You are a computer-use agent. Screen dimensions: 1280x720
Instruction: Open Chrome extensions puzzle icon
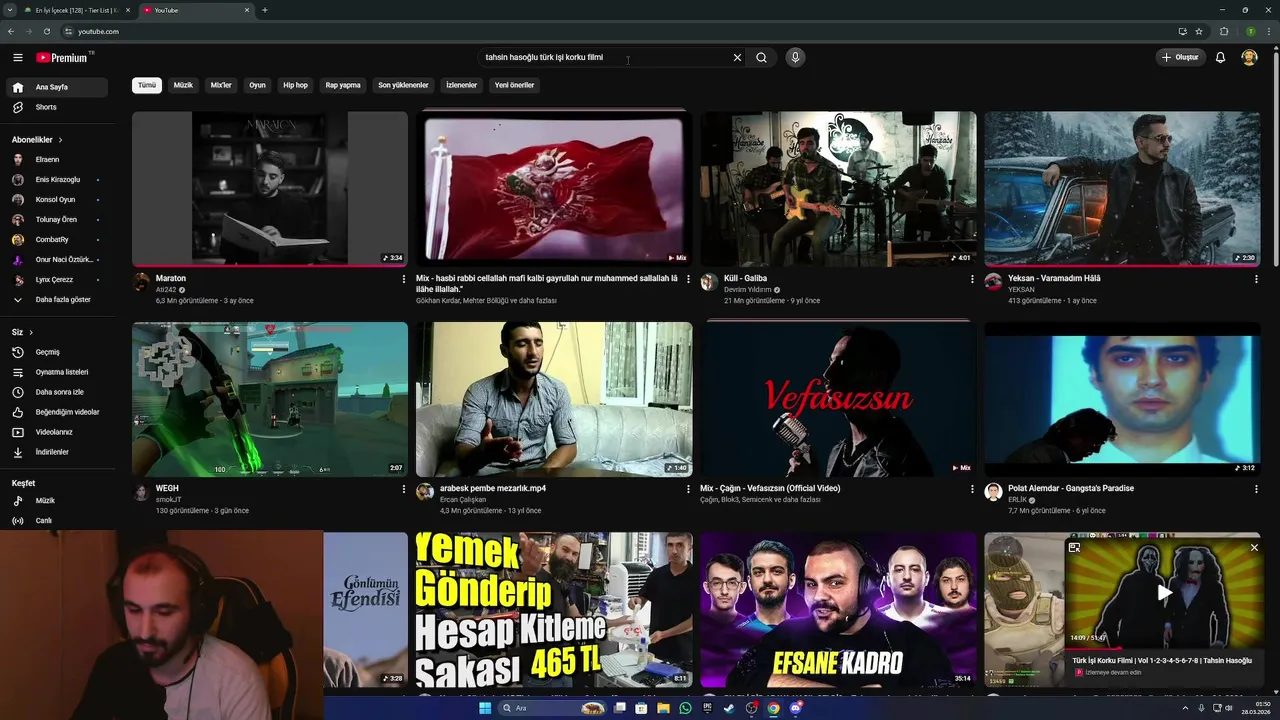click(1224, 31)
